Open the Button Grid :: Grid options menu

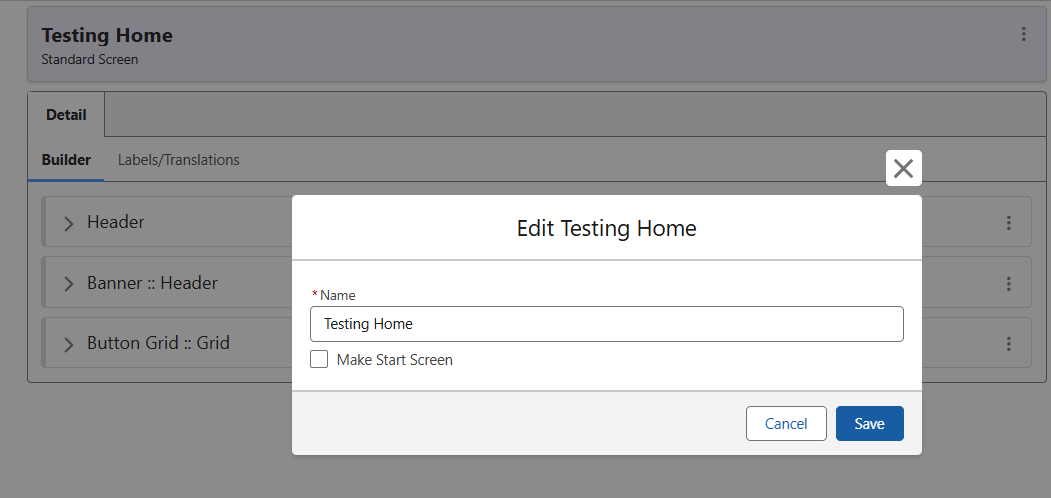click(1009, 344)
